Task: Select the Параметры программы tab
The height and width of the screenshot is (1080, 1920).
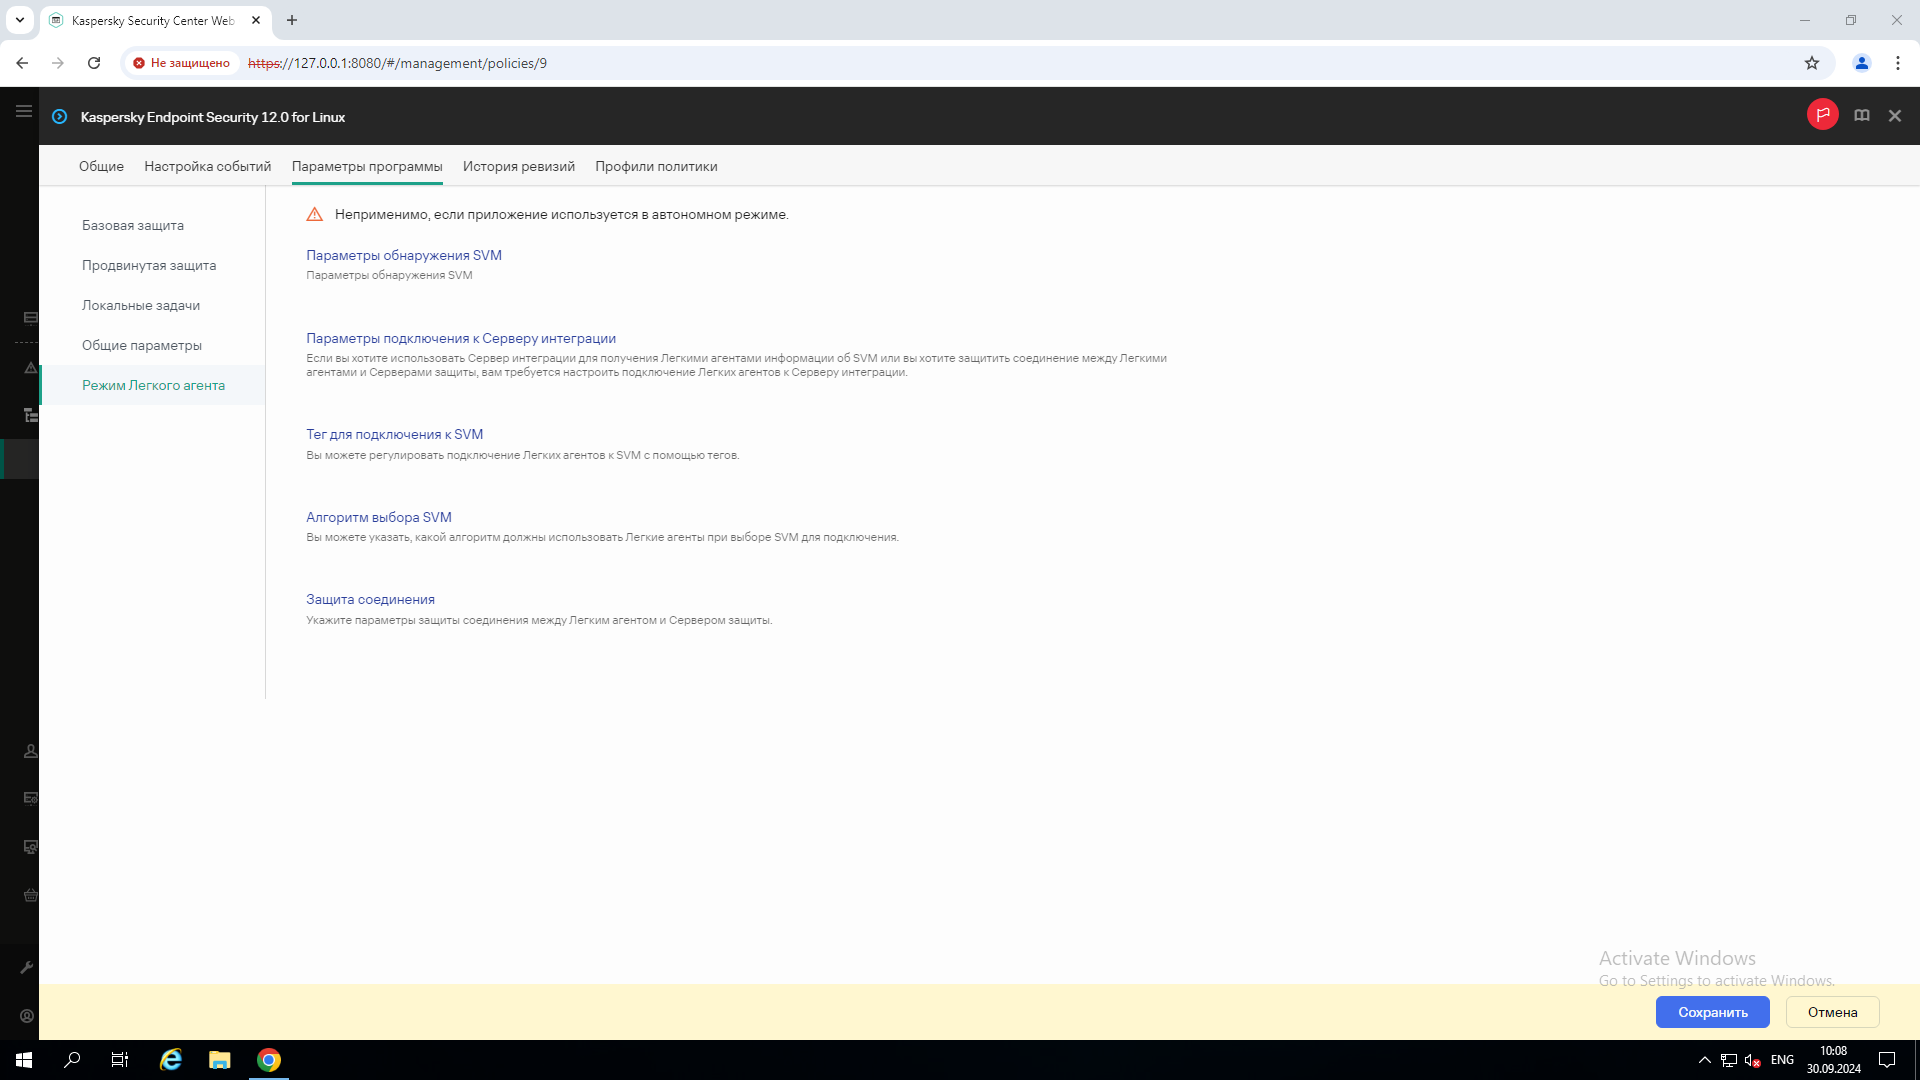Action: tap(367, 166)
